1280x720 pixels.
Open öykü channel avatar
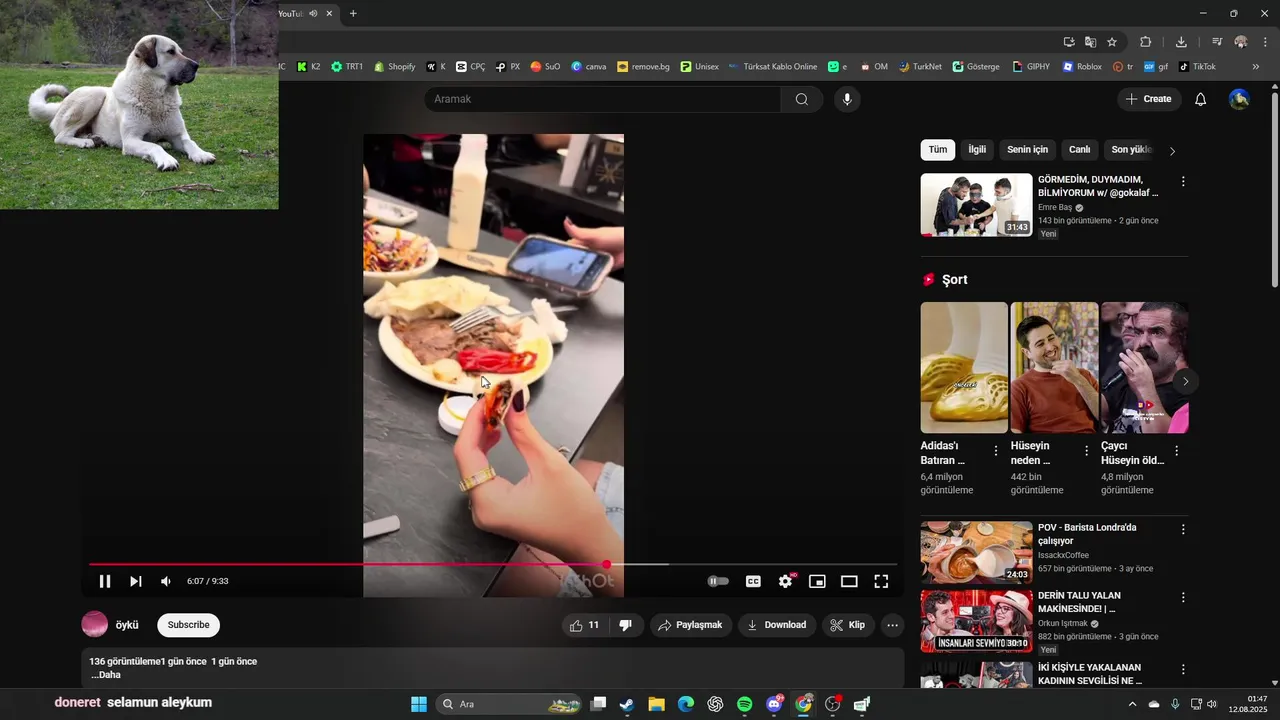coord(94,624)
